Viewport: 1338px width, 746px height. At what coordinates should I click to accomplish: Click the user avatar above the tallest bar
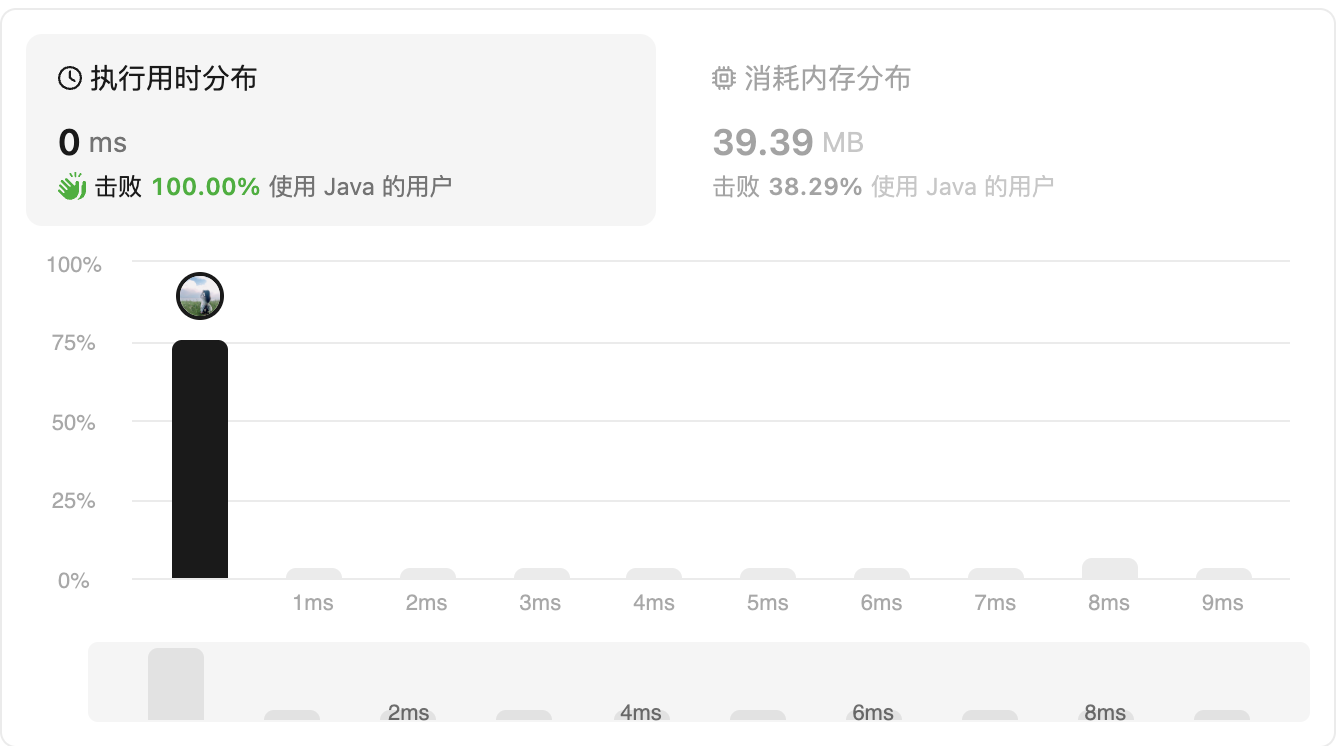(x=199, y=296)
